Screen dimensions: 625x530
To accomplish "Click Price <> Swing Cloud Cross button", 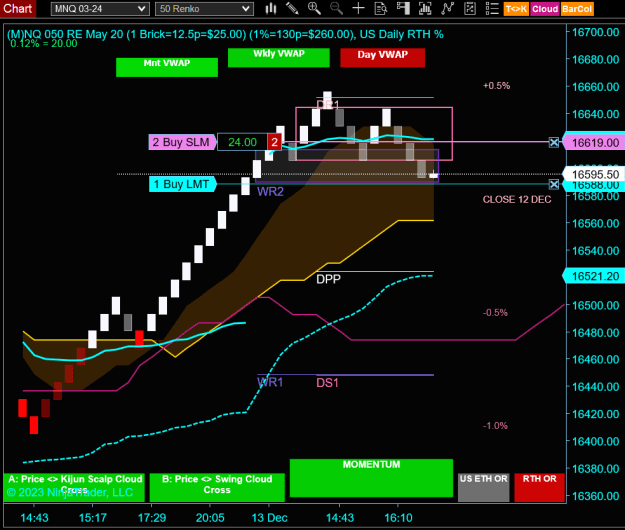I will (217, 487).
